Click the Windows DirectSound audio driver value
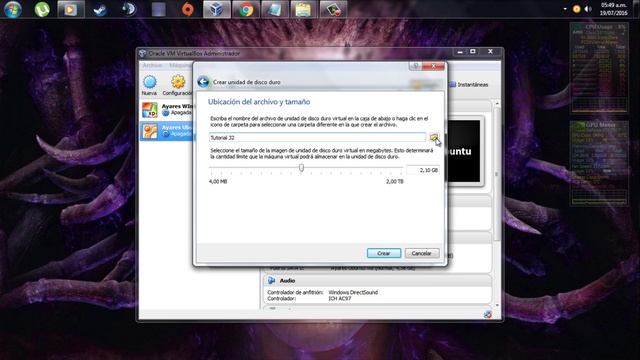 (353, 292)
